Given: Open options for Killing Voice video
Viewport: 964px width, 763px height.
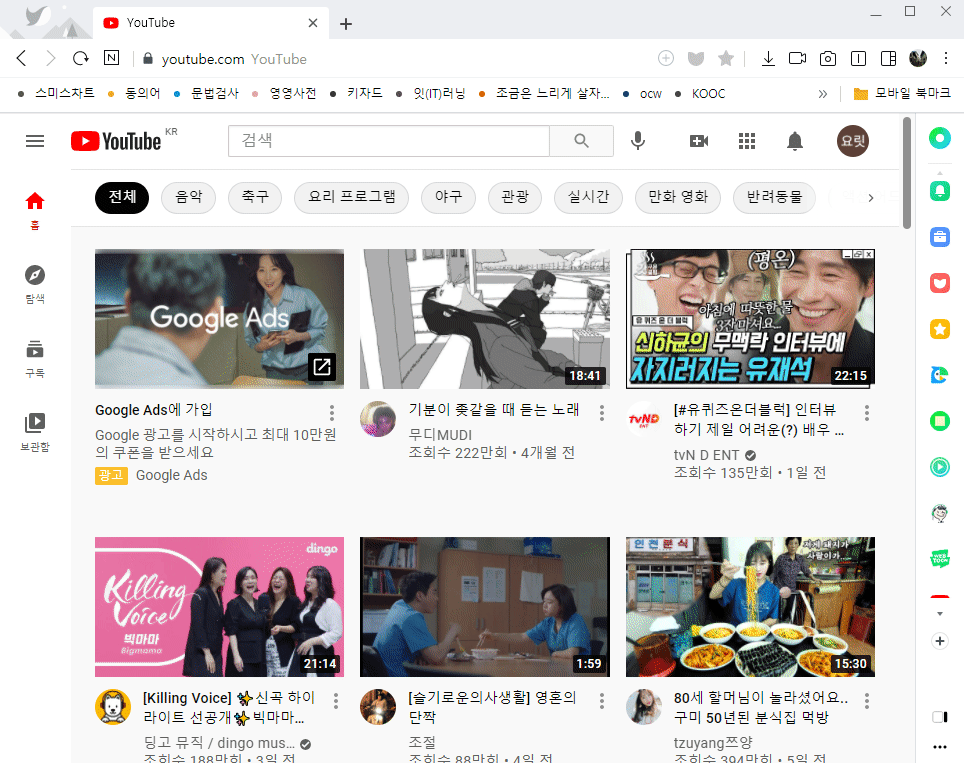Looking at the screenshot, I should click(x=336, y=700).
